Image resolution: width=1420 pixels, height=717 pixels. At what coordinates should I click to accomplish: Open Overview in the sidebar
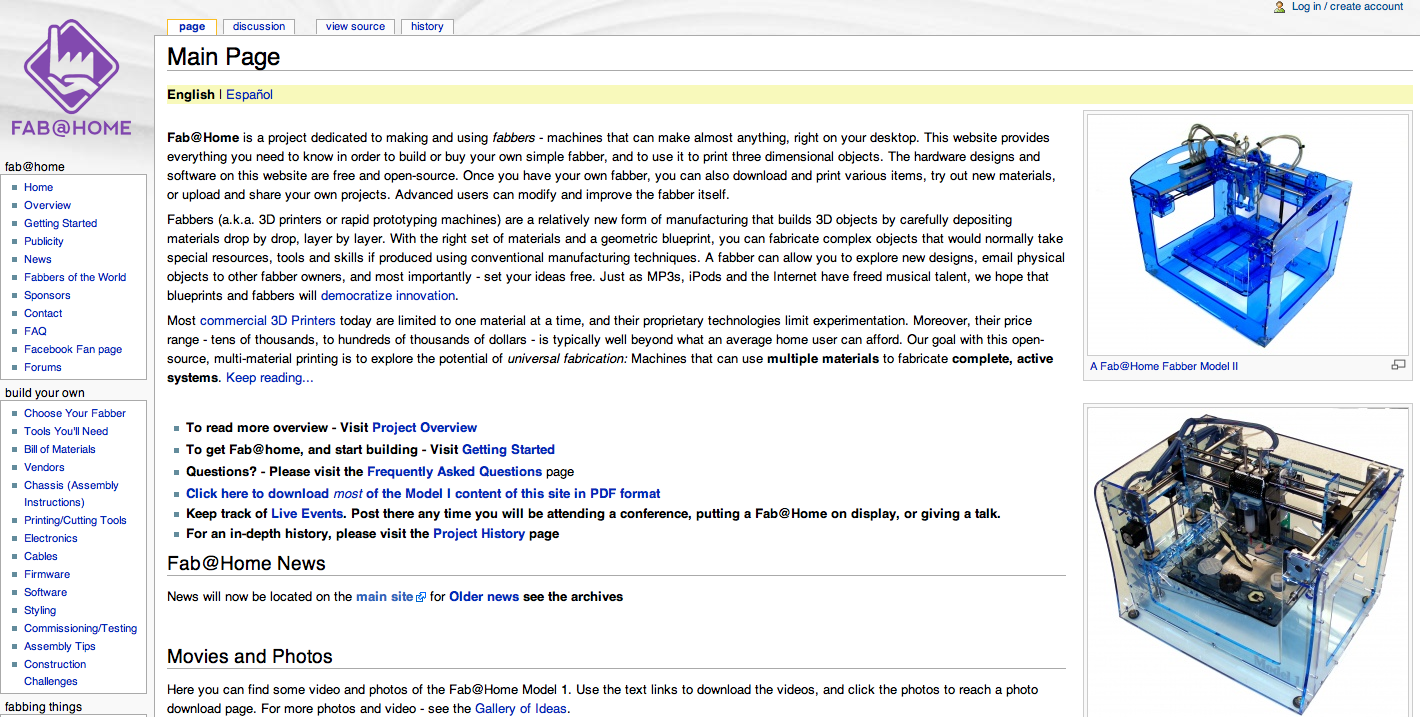click(48, 205)
